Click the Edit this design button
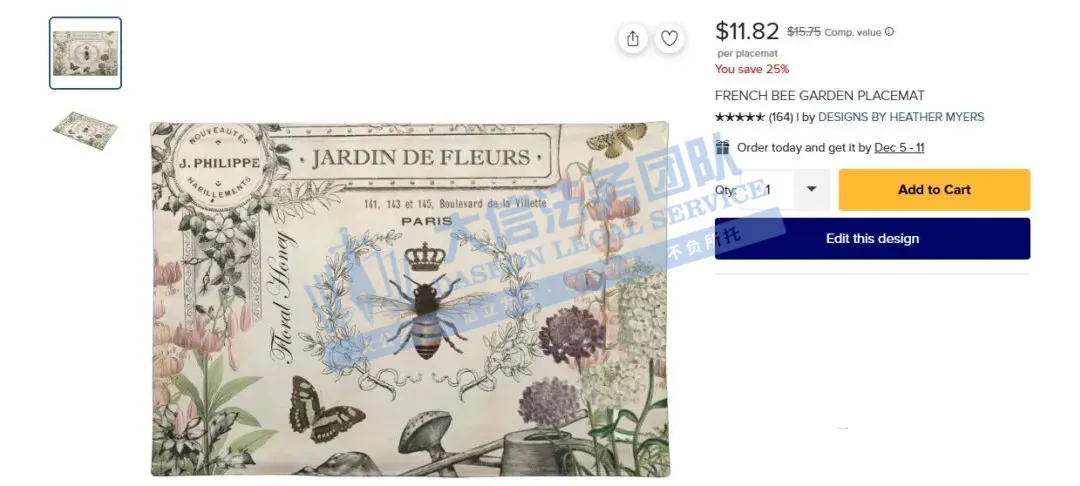 pyautogui.click(x=872, y=239)
